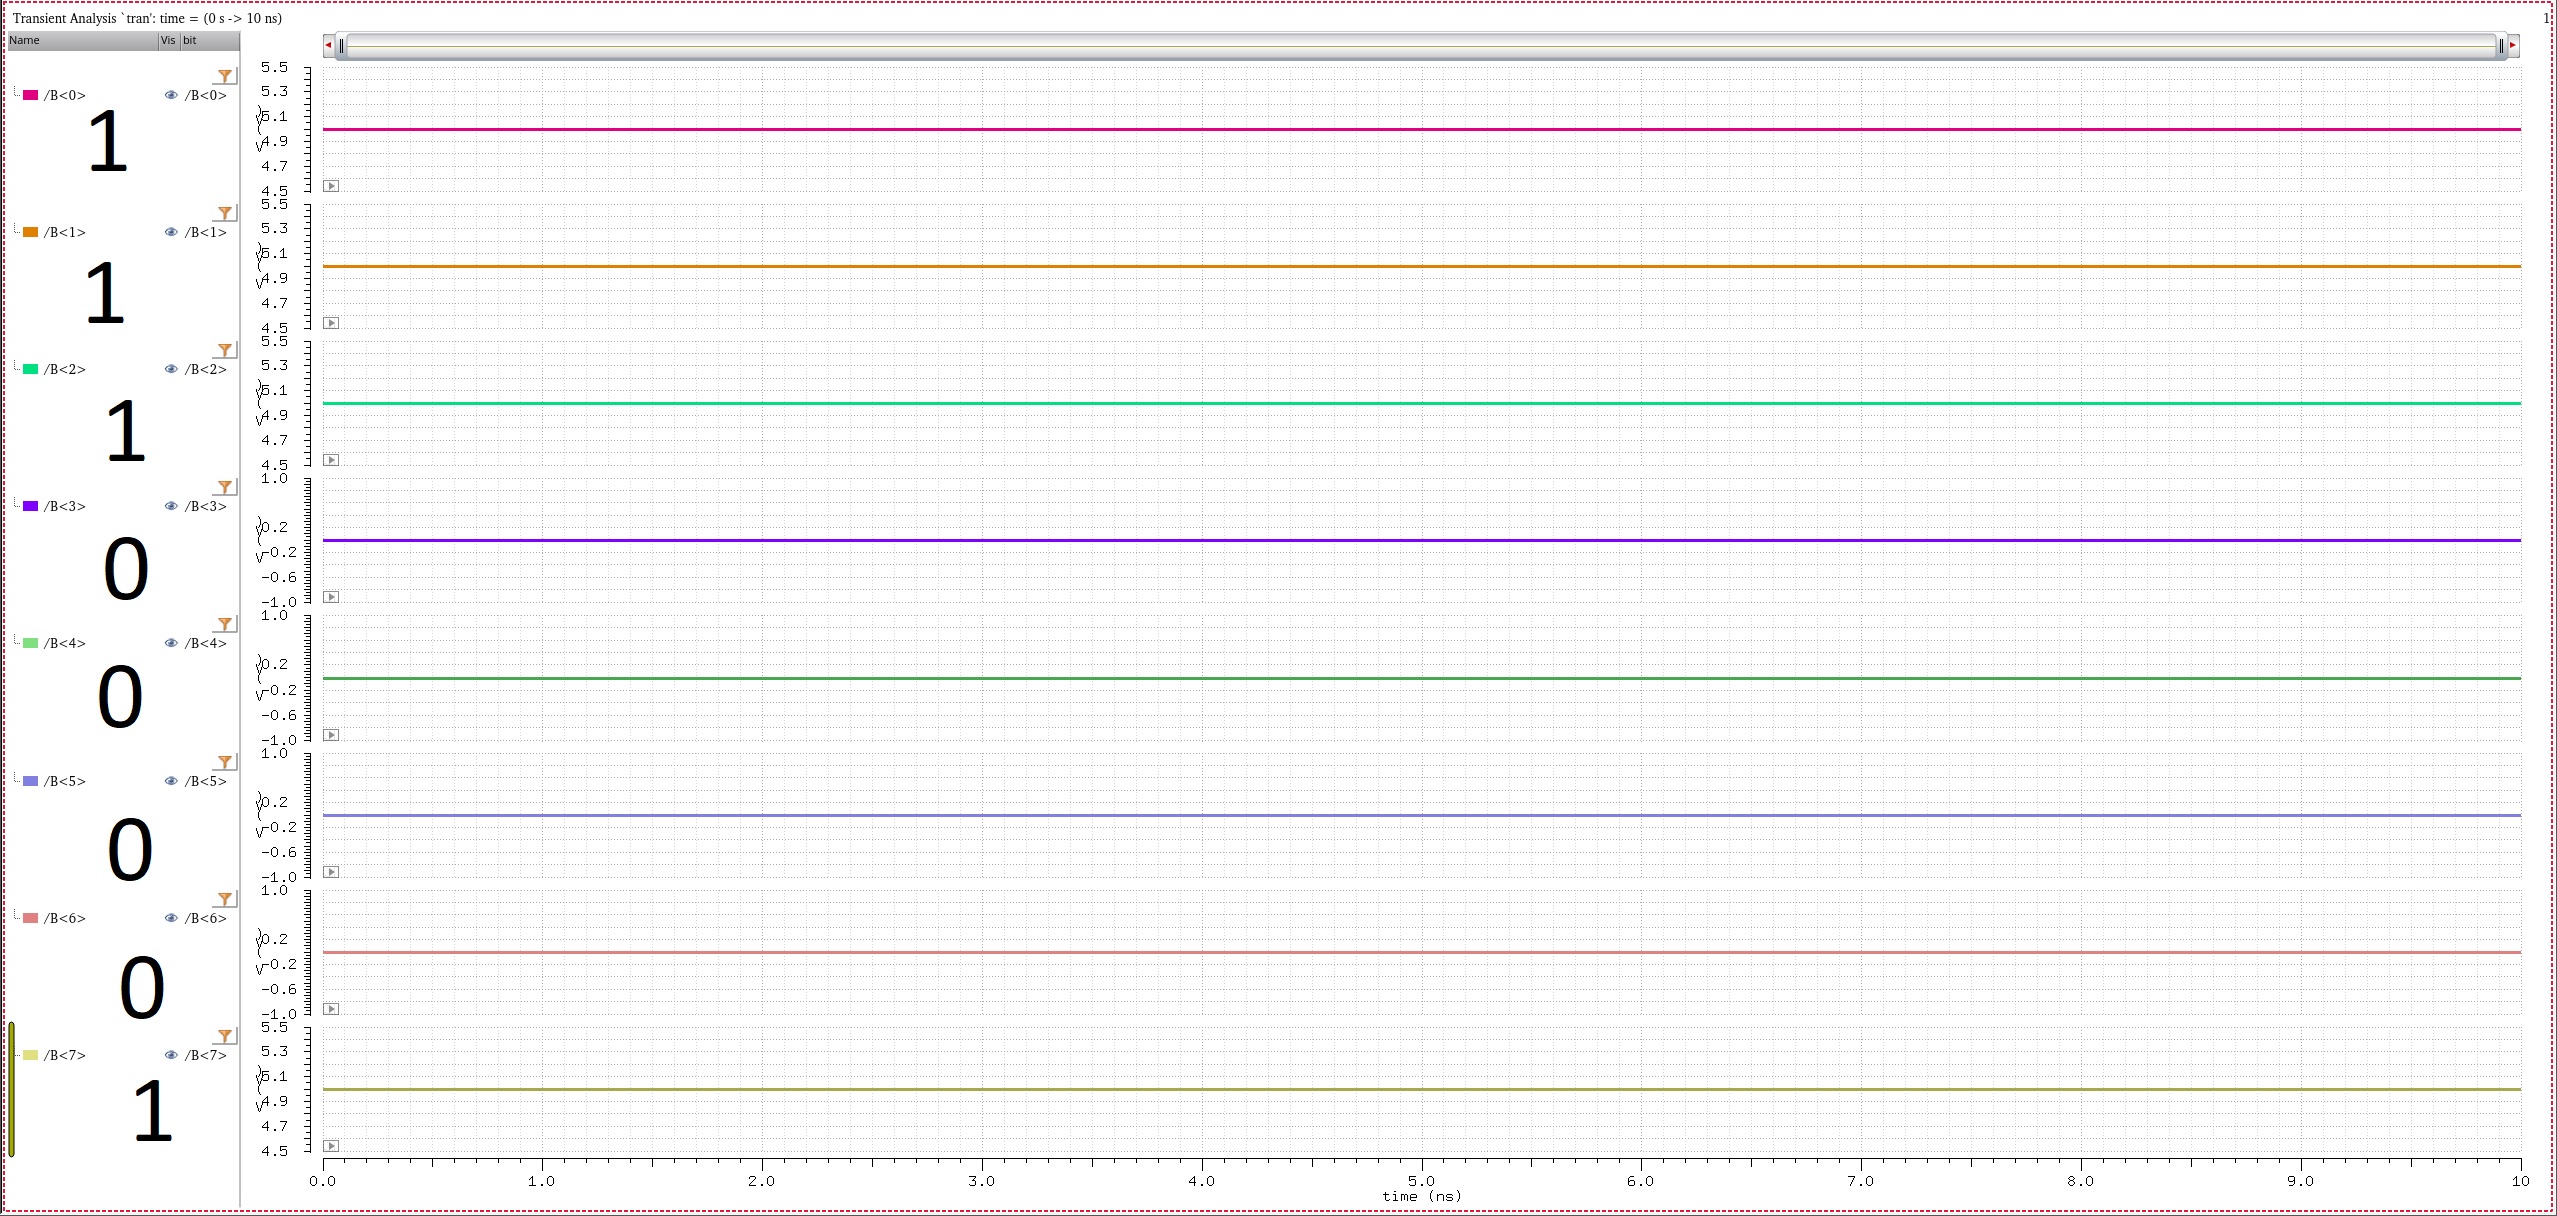Toggle visibility eye for /B<1>
This screenshot has width=2557, height=1216.
click(x=171, y=232)
